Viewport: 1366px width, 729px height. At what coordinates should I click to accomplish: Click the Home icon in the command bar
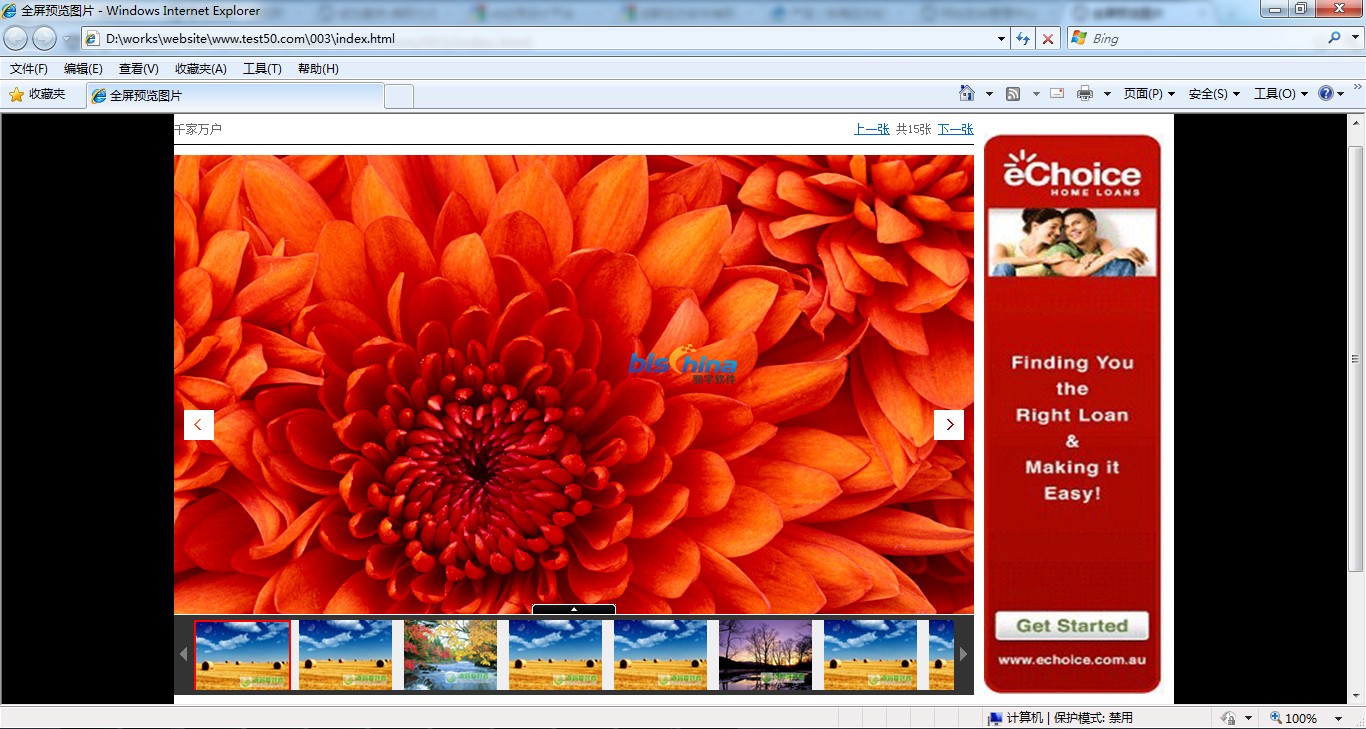pyautogui.click(x=967, y=93)
